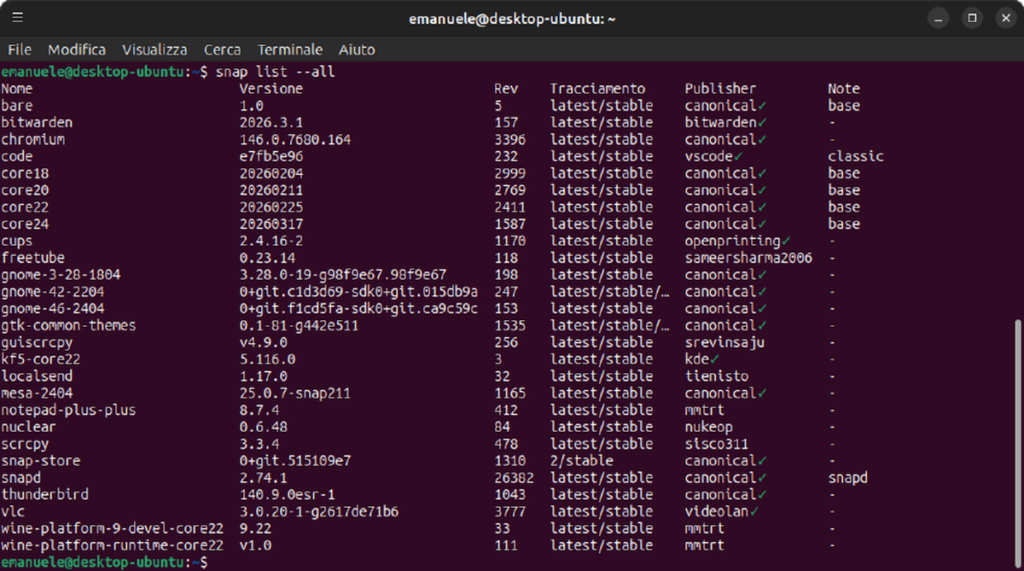Click the 'Note' column header
1024x571 pixels.
coord(844,89)
